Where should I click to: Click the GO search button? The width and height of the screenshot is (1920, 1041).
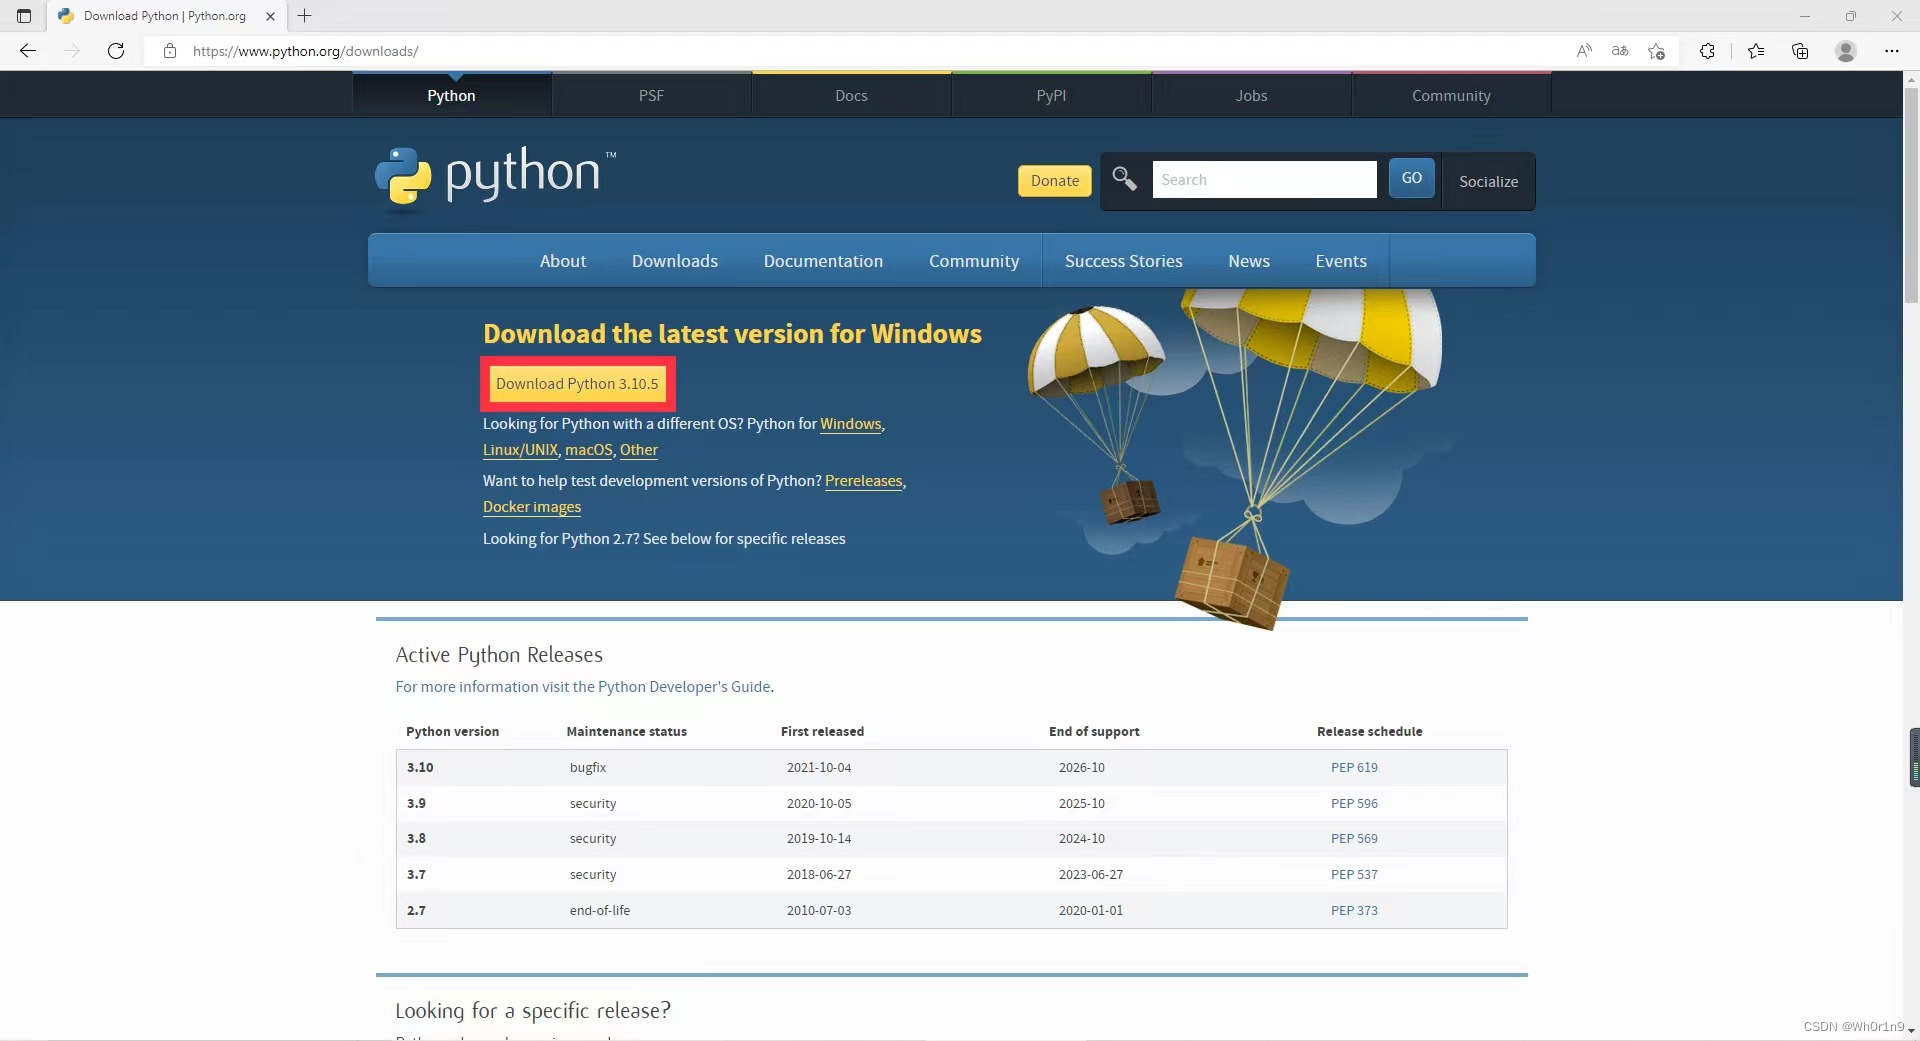(x=1412, y=178)
